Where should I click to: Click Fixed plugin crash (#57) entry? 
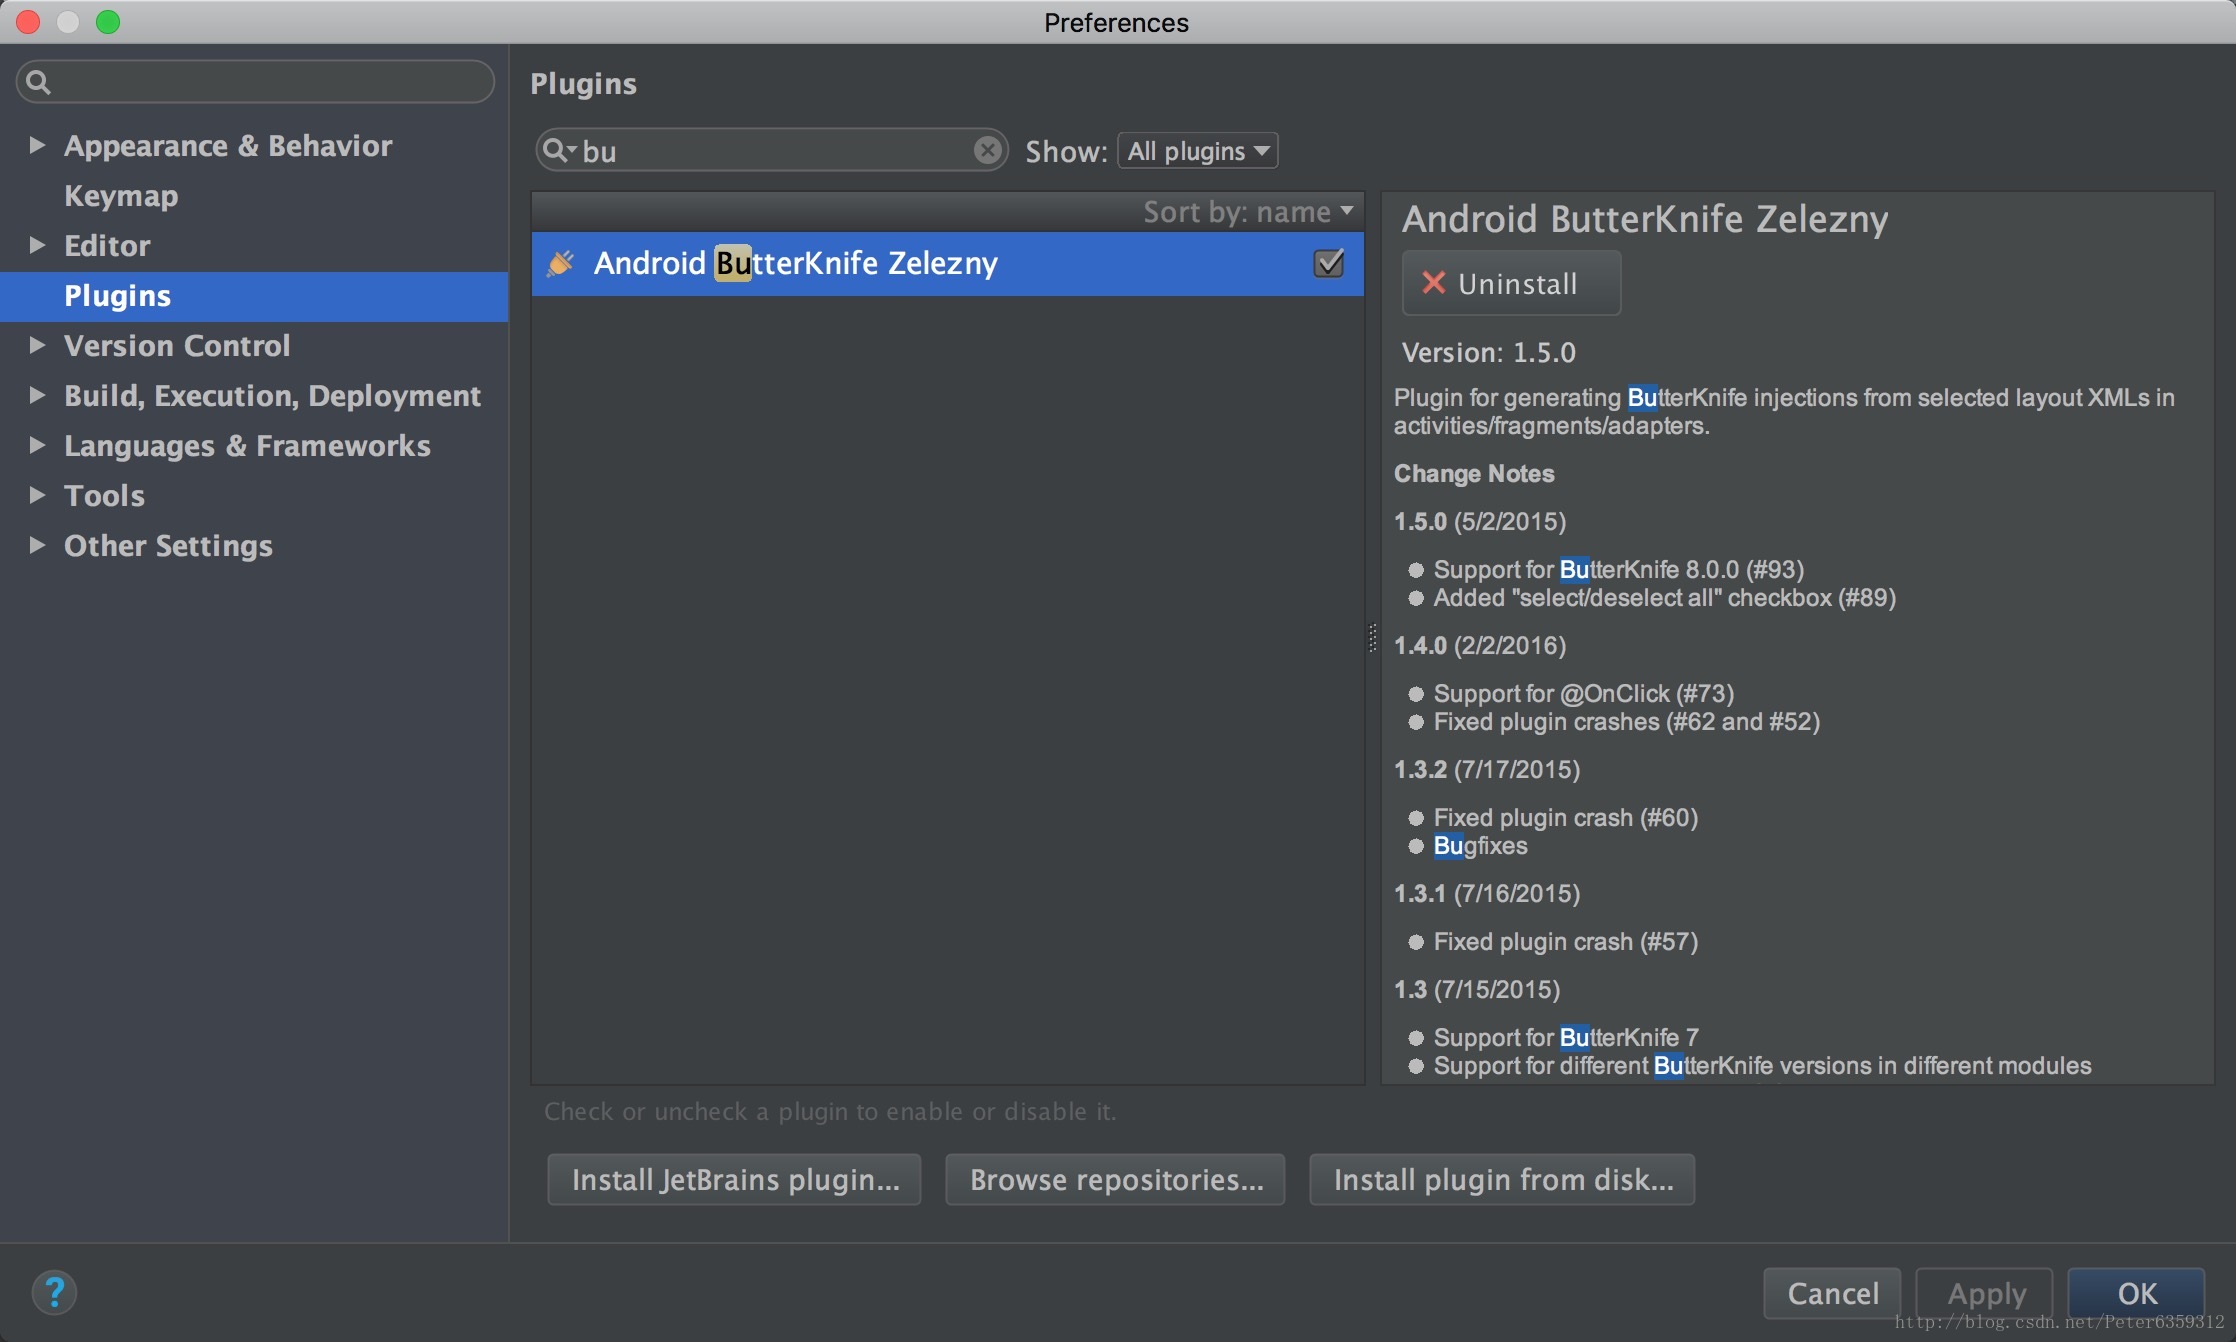[1565, 941]
